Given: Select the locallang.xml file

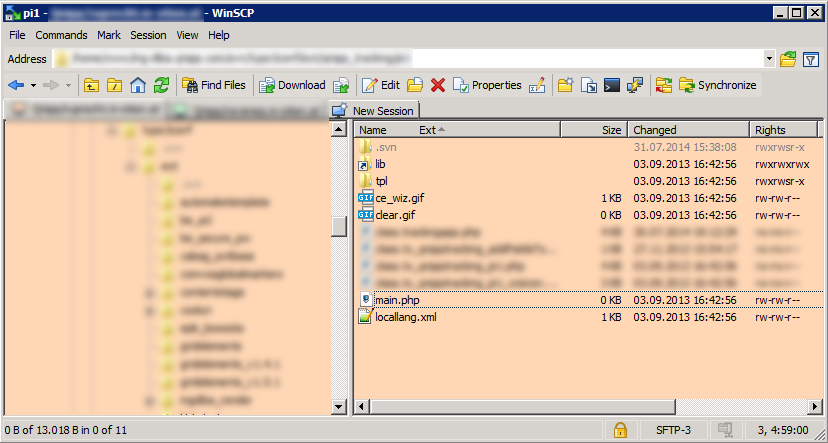Looking at the screenshot, I should [405, 317].
